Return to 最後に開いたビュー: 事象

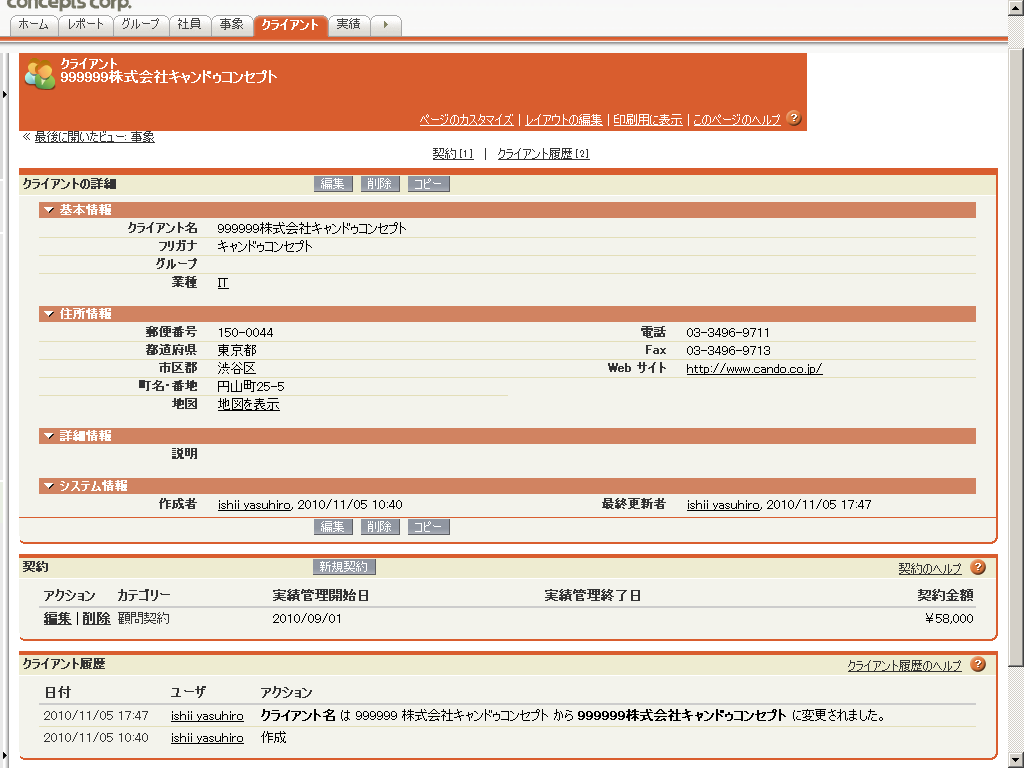tap(94, 137)
